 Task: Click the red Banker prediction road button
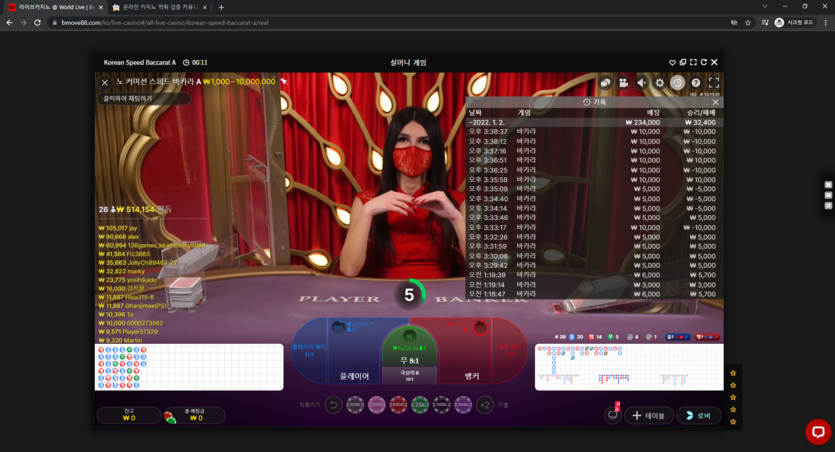click(707, 337)
